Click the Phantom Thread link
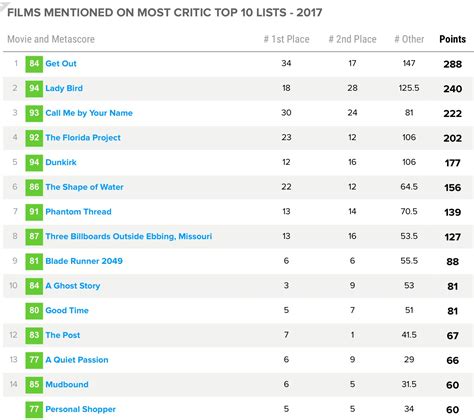The image size is (474, 420). [x=78, y=212]
